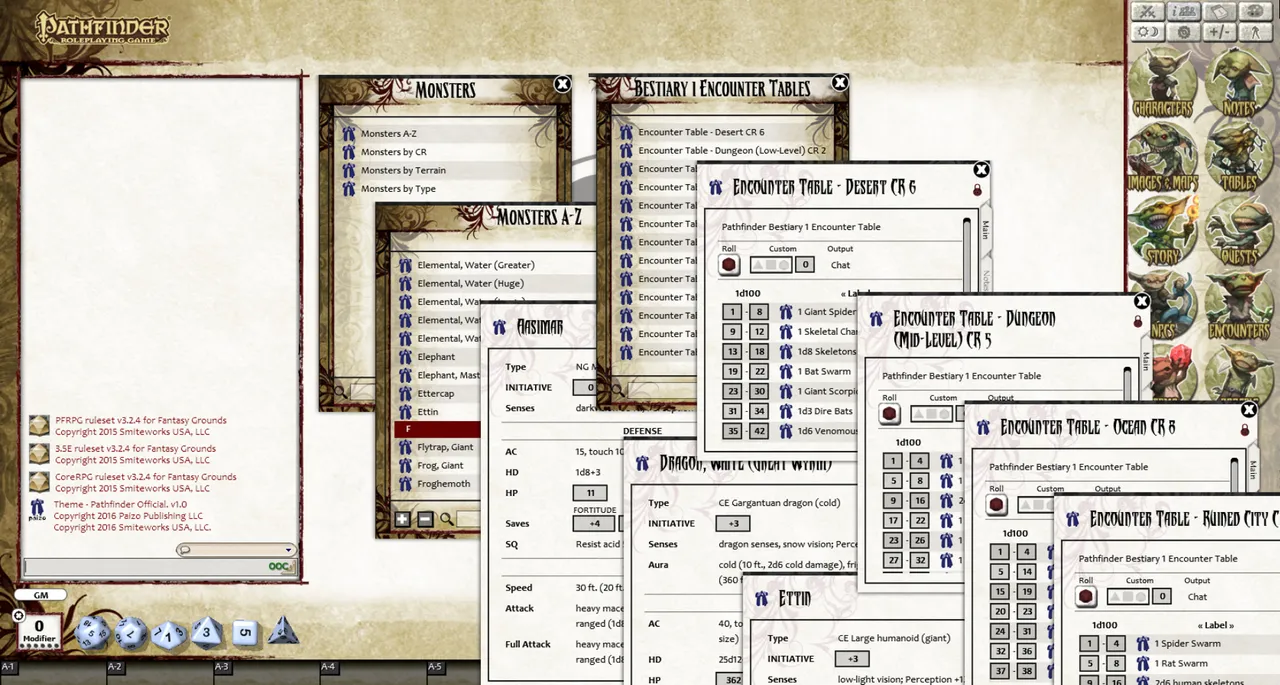Pick the d12 die in the dice tray
Screen dimensions: 1280x685
click(131, 632)
